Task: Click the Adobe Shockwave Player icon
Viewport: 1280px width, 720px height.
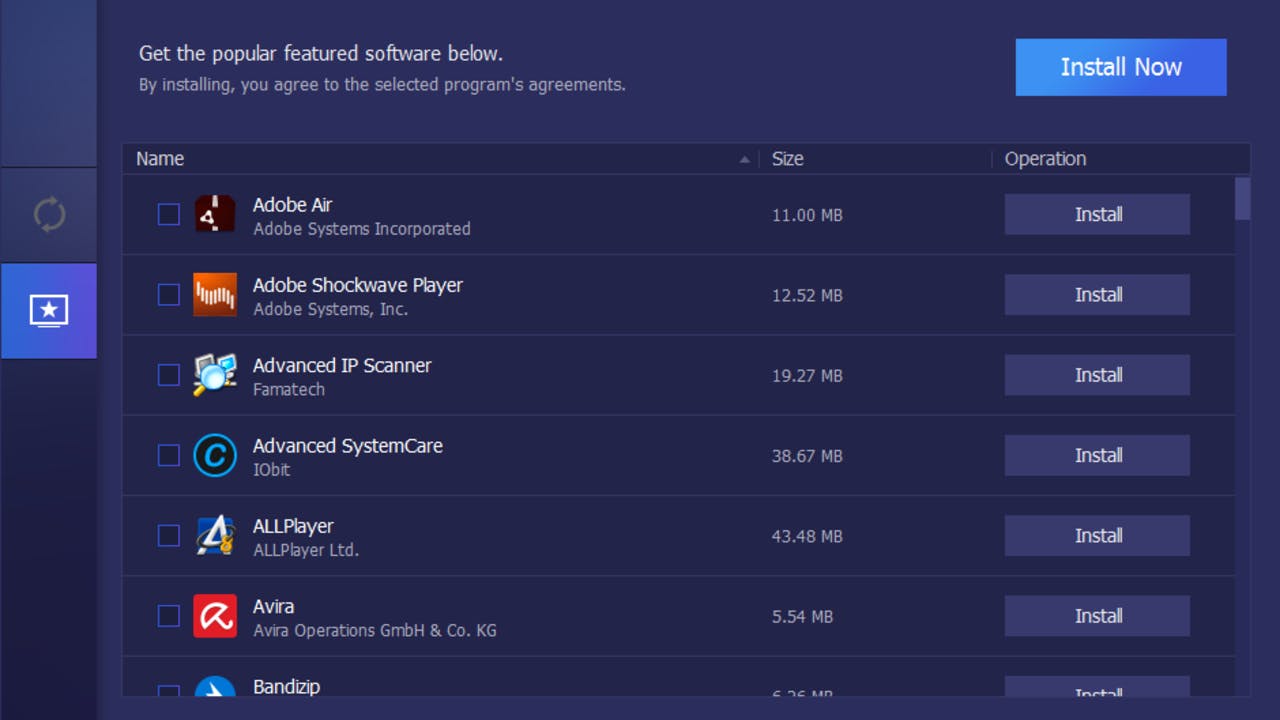Action: 214,295
